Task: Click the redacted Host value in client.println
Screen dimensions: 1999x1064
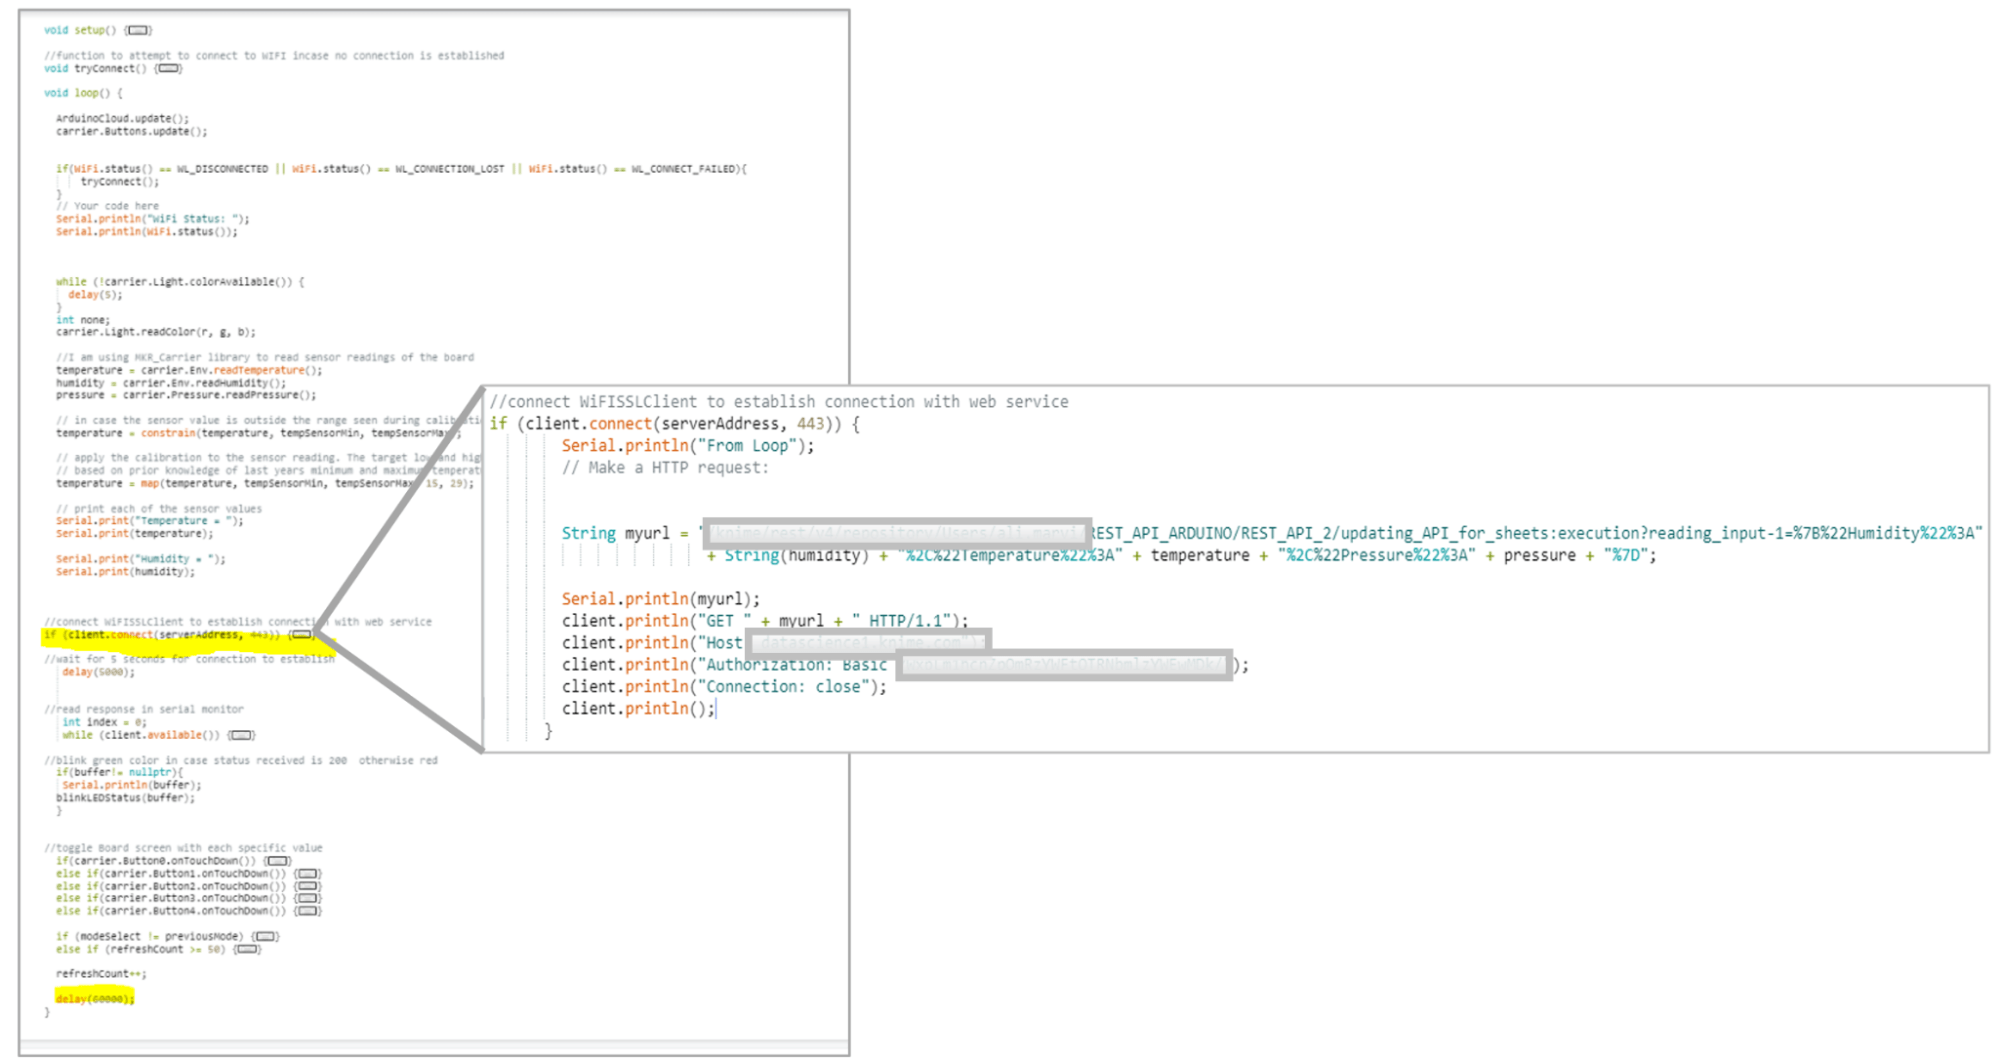Action: 865,641
